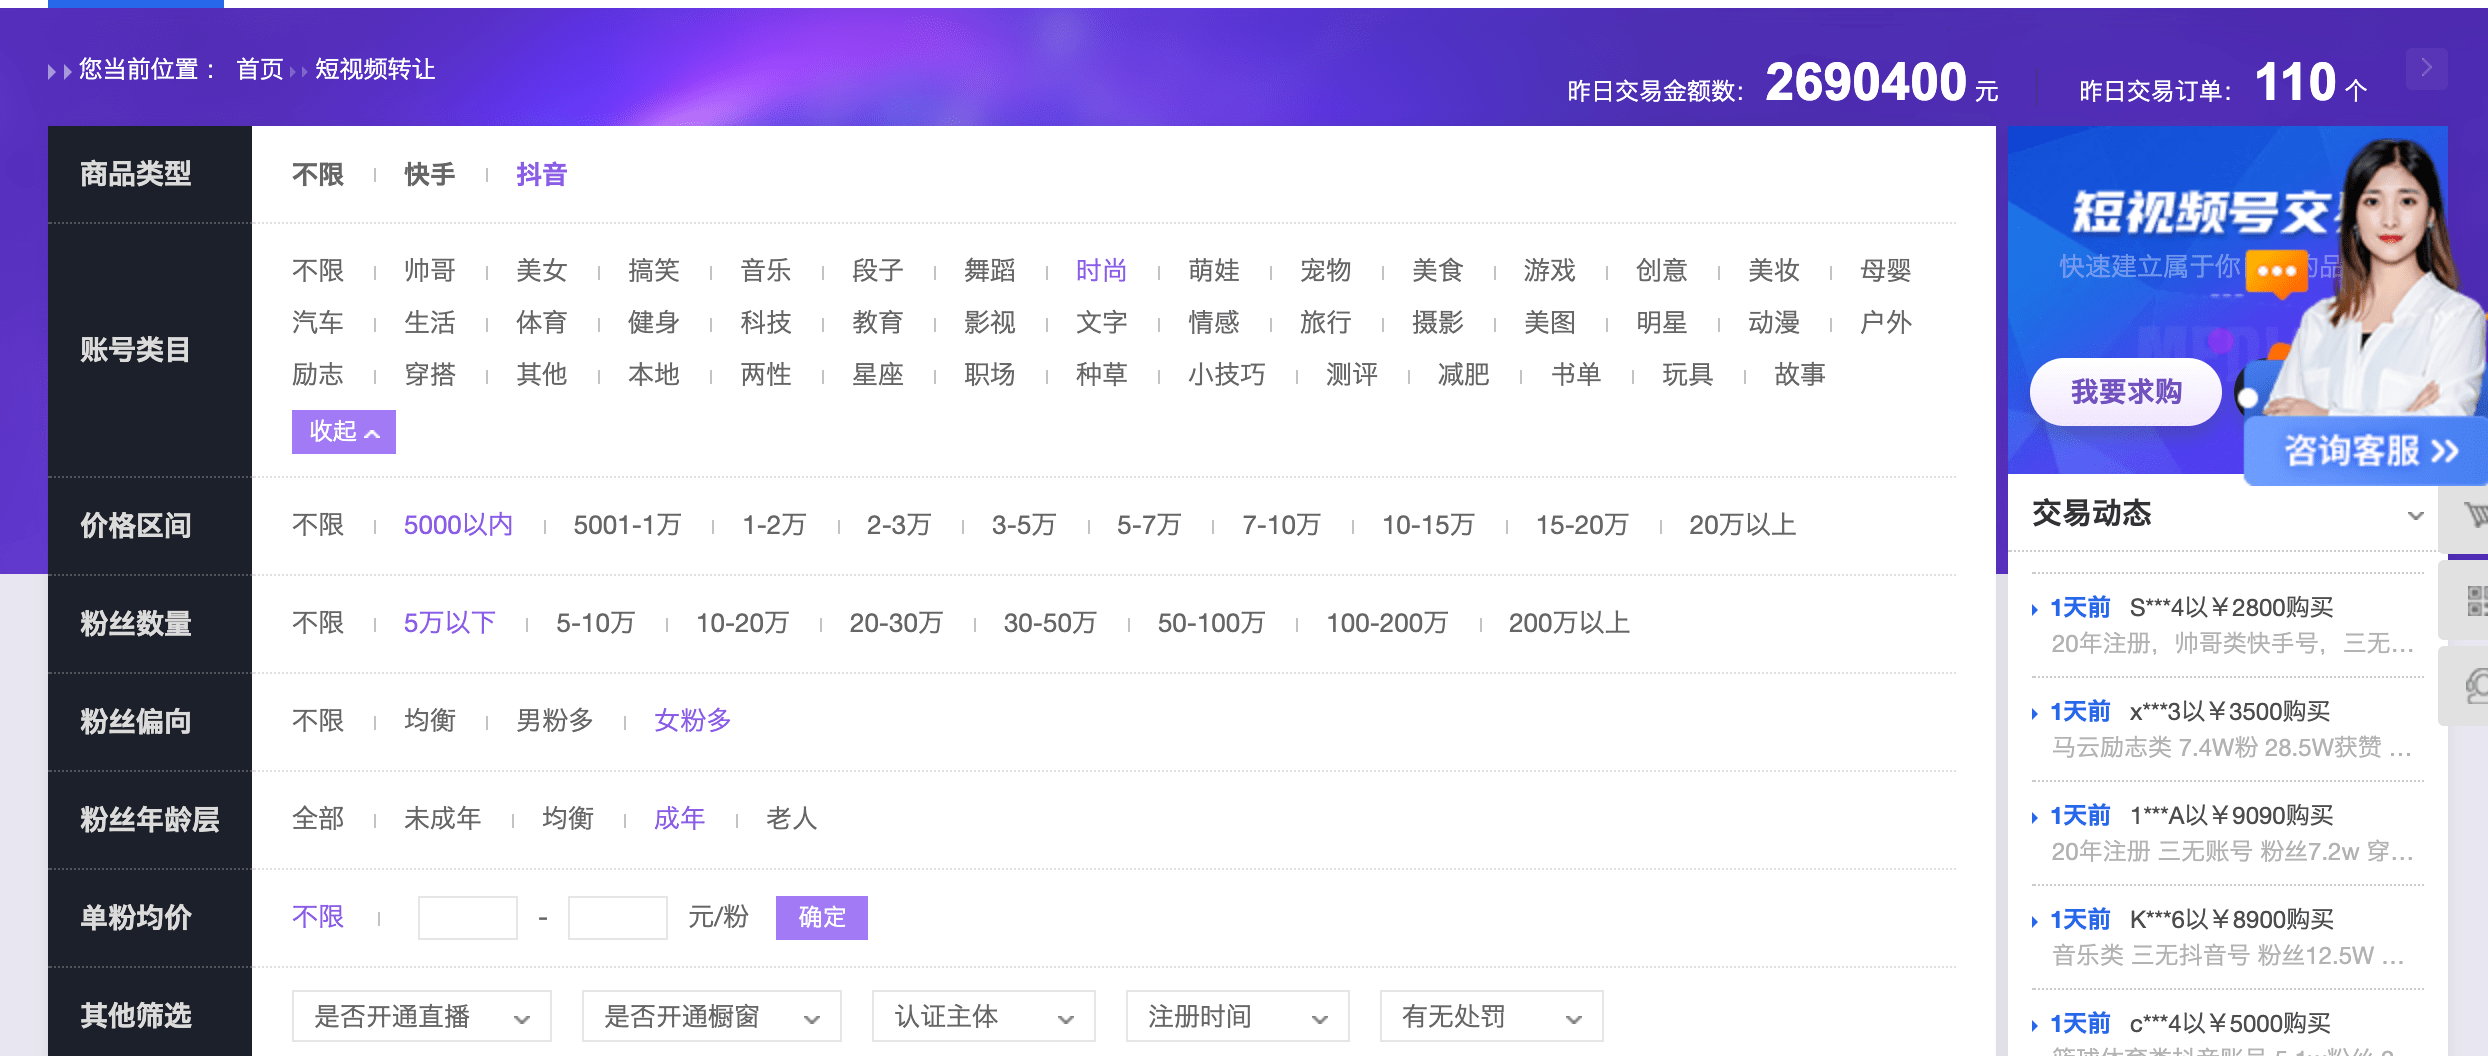Click 短视频转让 in the breadcrumb
This screenshot has width=2488, height=1056.
click(x=375, y=70)
